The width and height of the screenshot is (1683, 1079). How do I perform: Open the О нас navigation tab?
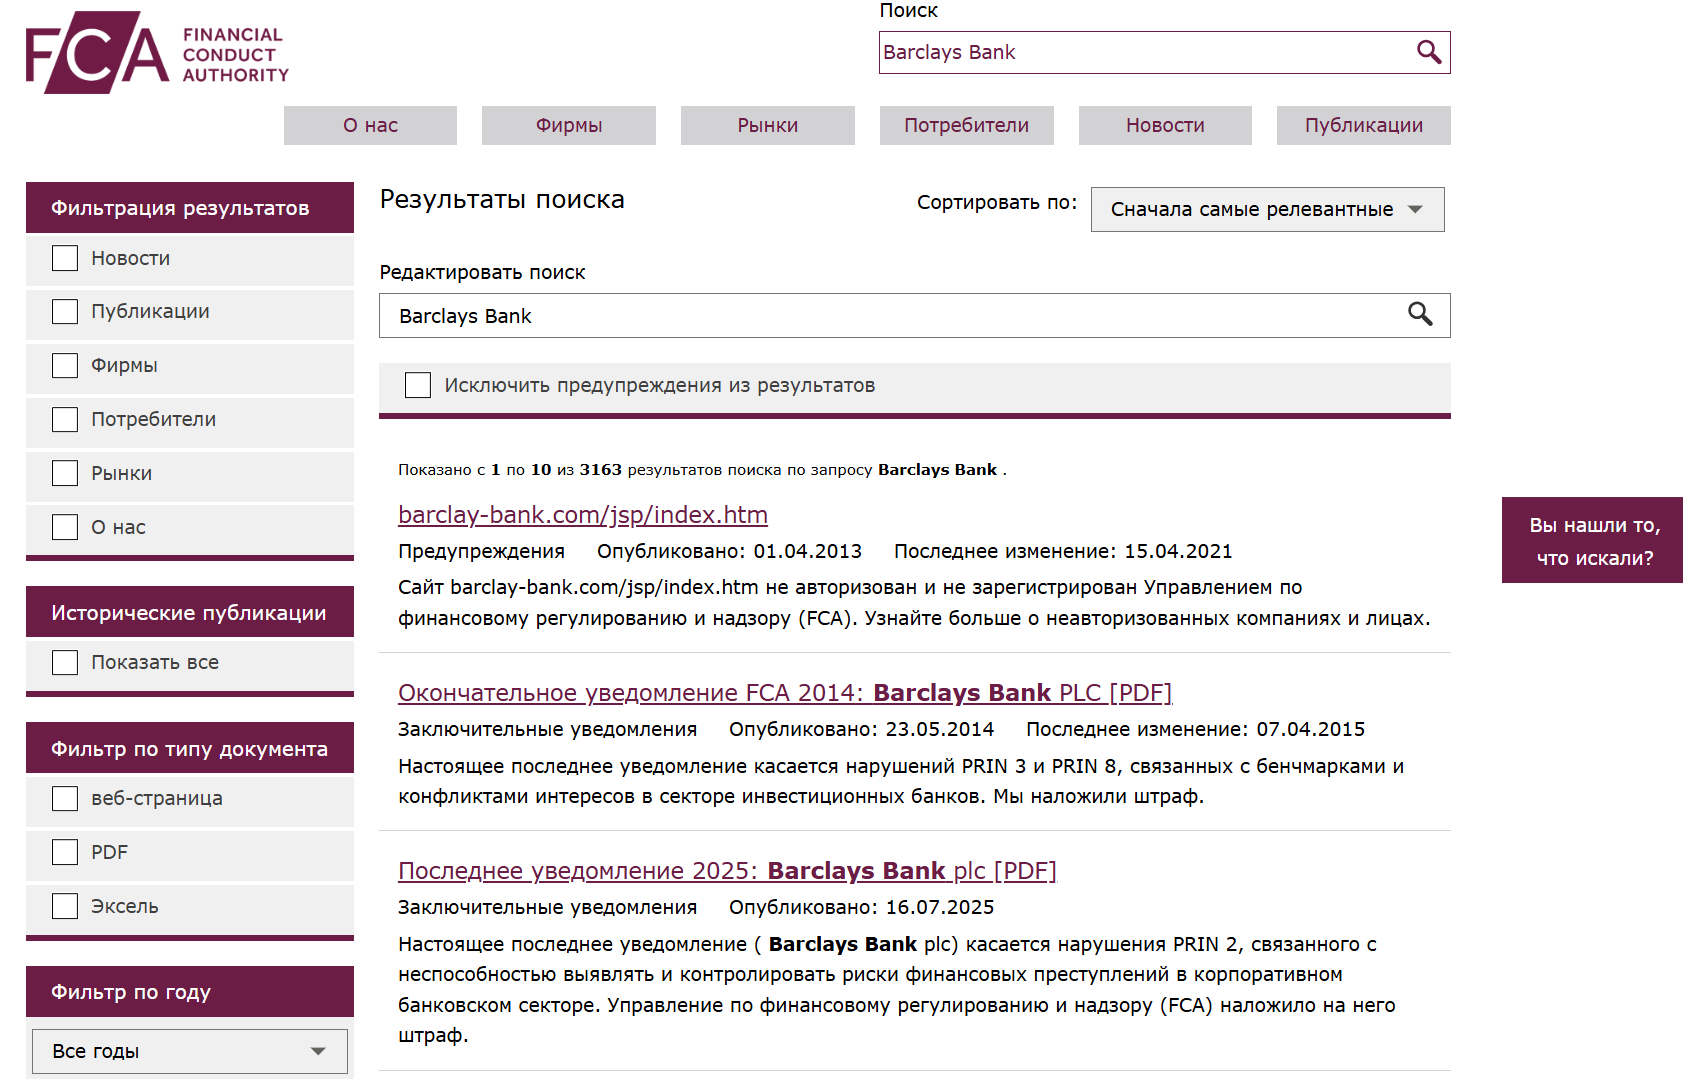370,125
